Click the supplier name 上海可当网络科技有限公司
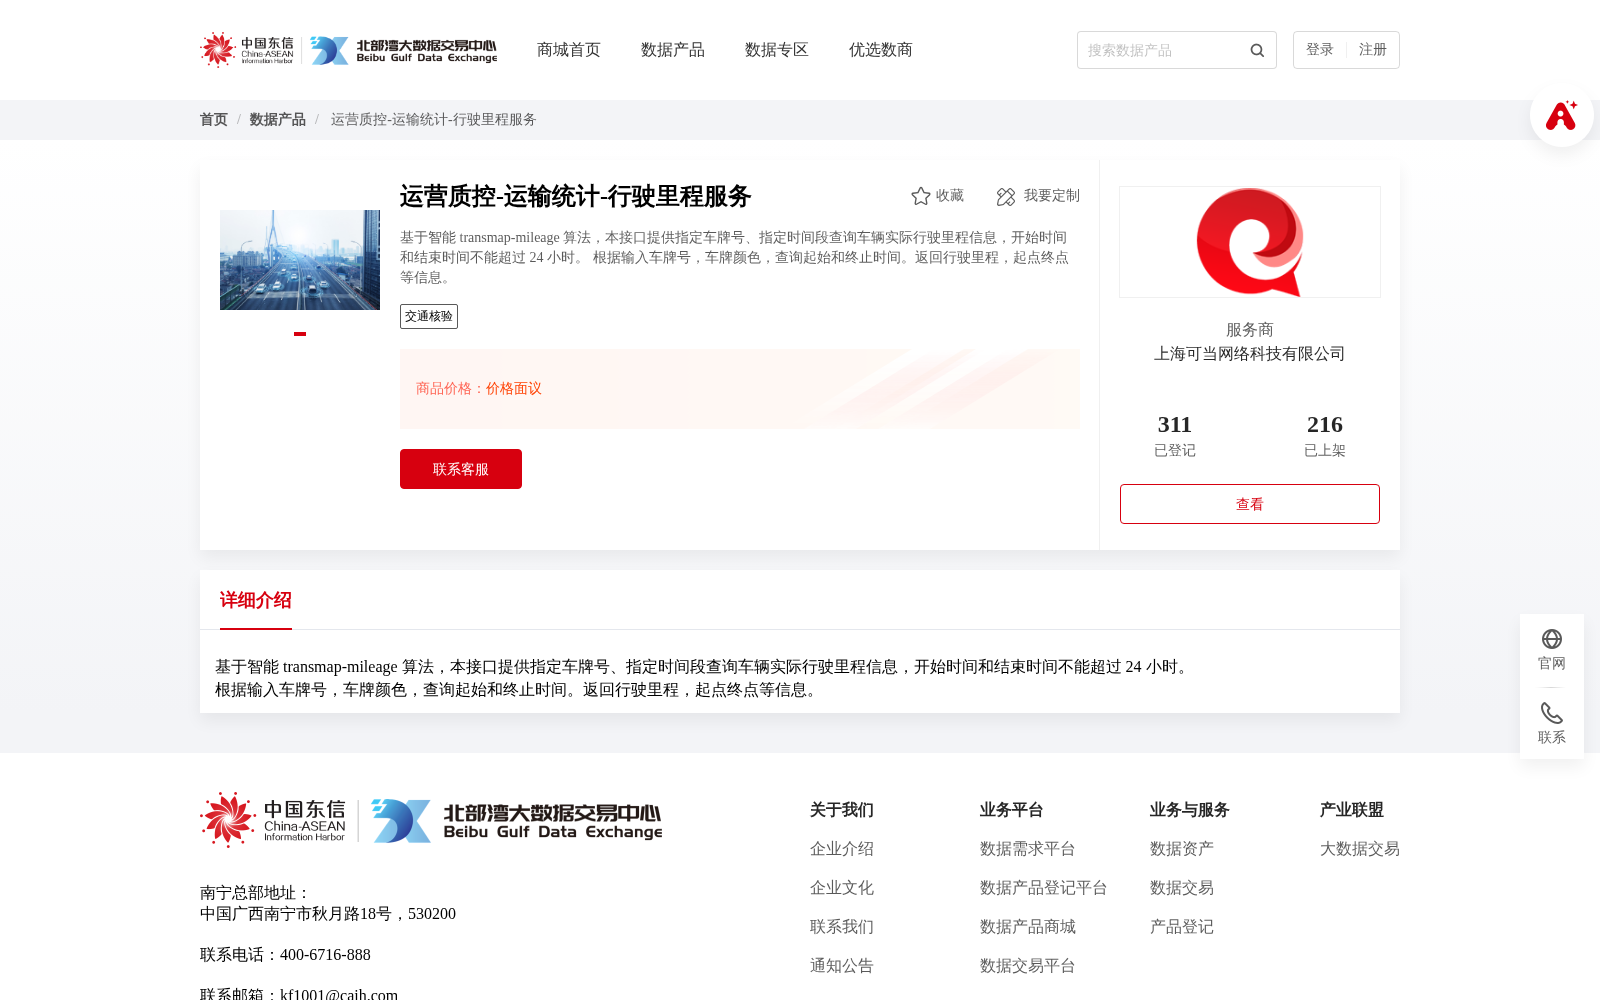 click(1250, 354)
